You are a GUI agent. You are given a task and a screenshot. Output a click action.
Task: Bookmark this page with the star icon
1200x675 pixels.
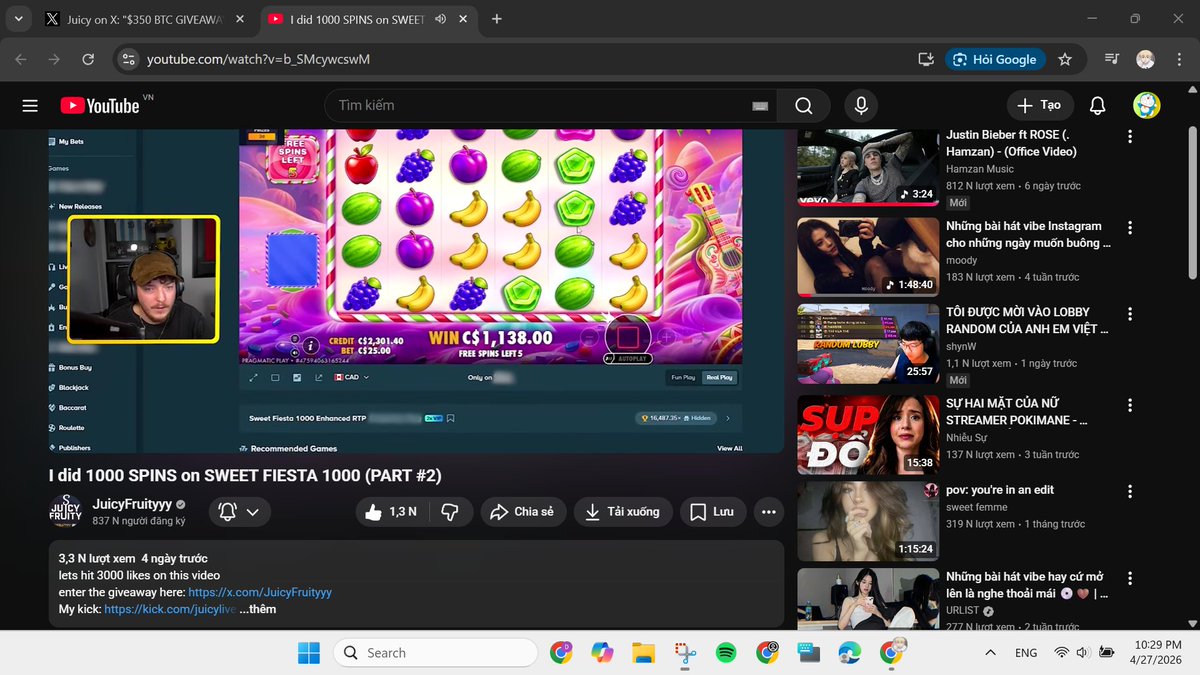pos(1065,59)
